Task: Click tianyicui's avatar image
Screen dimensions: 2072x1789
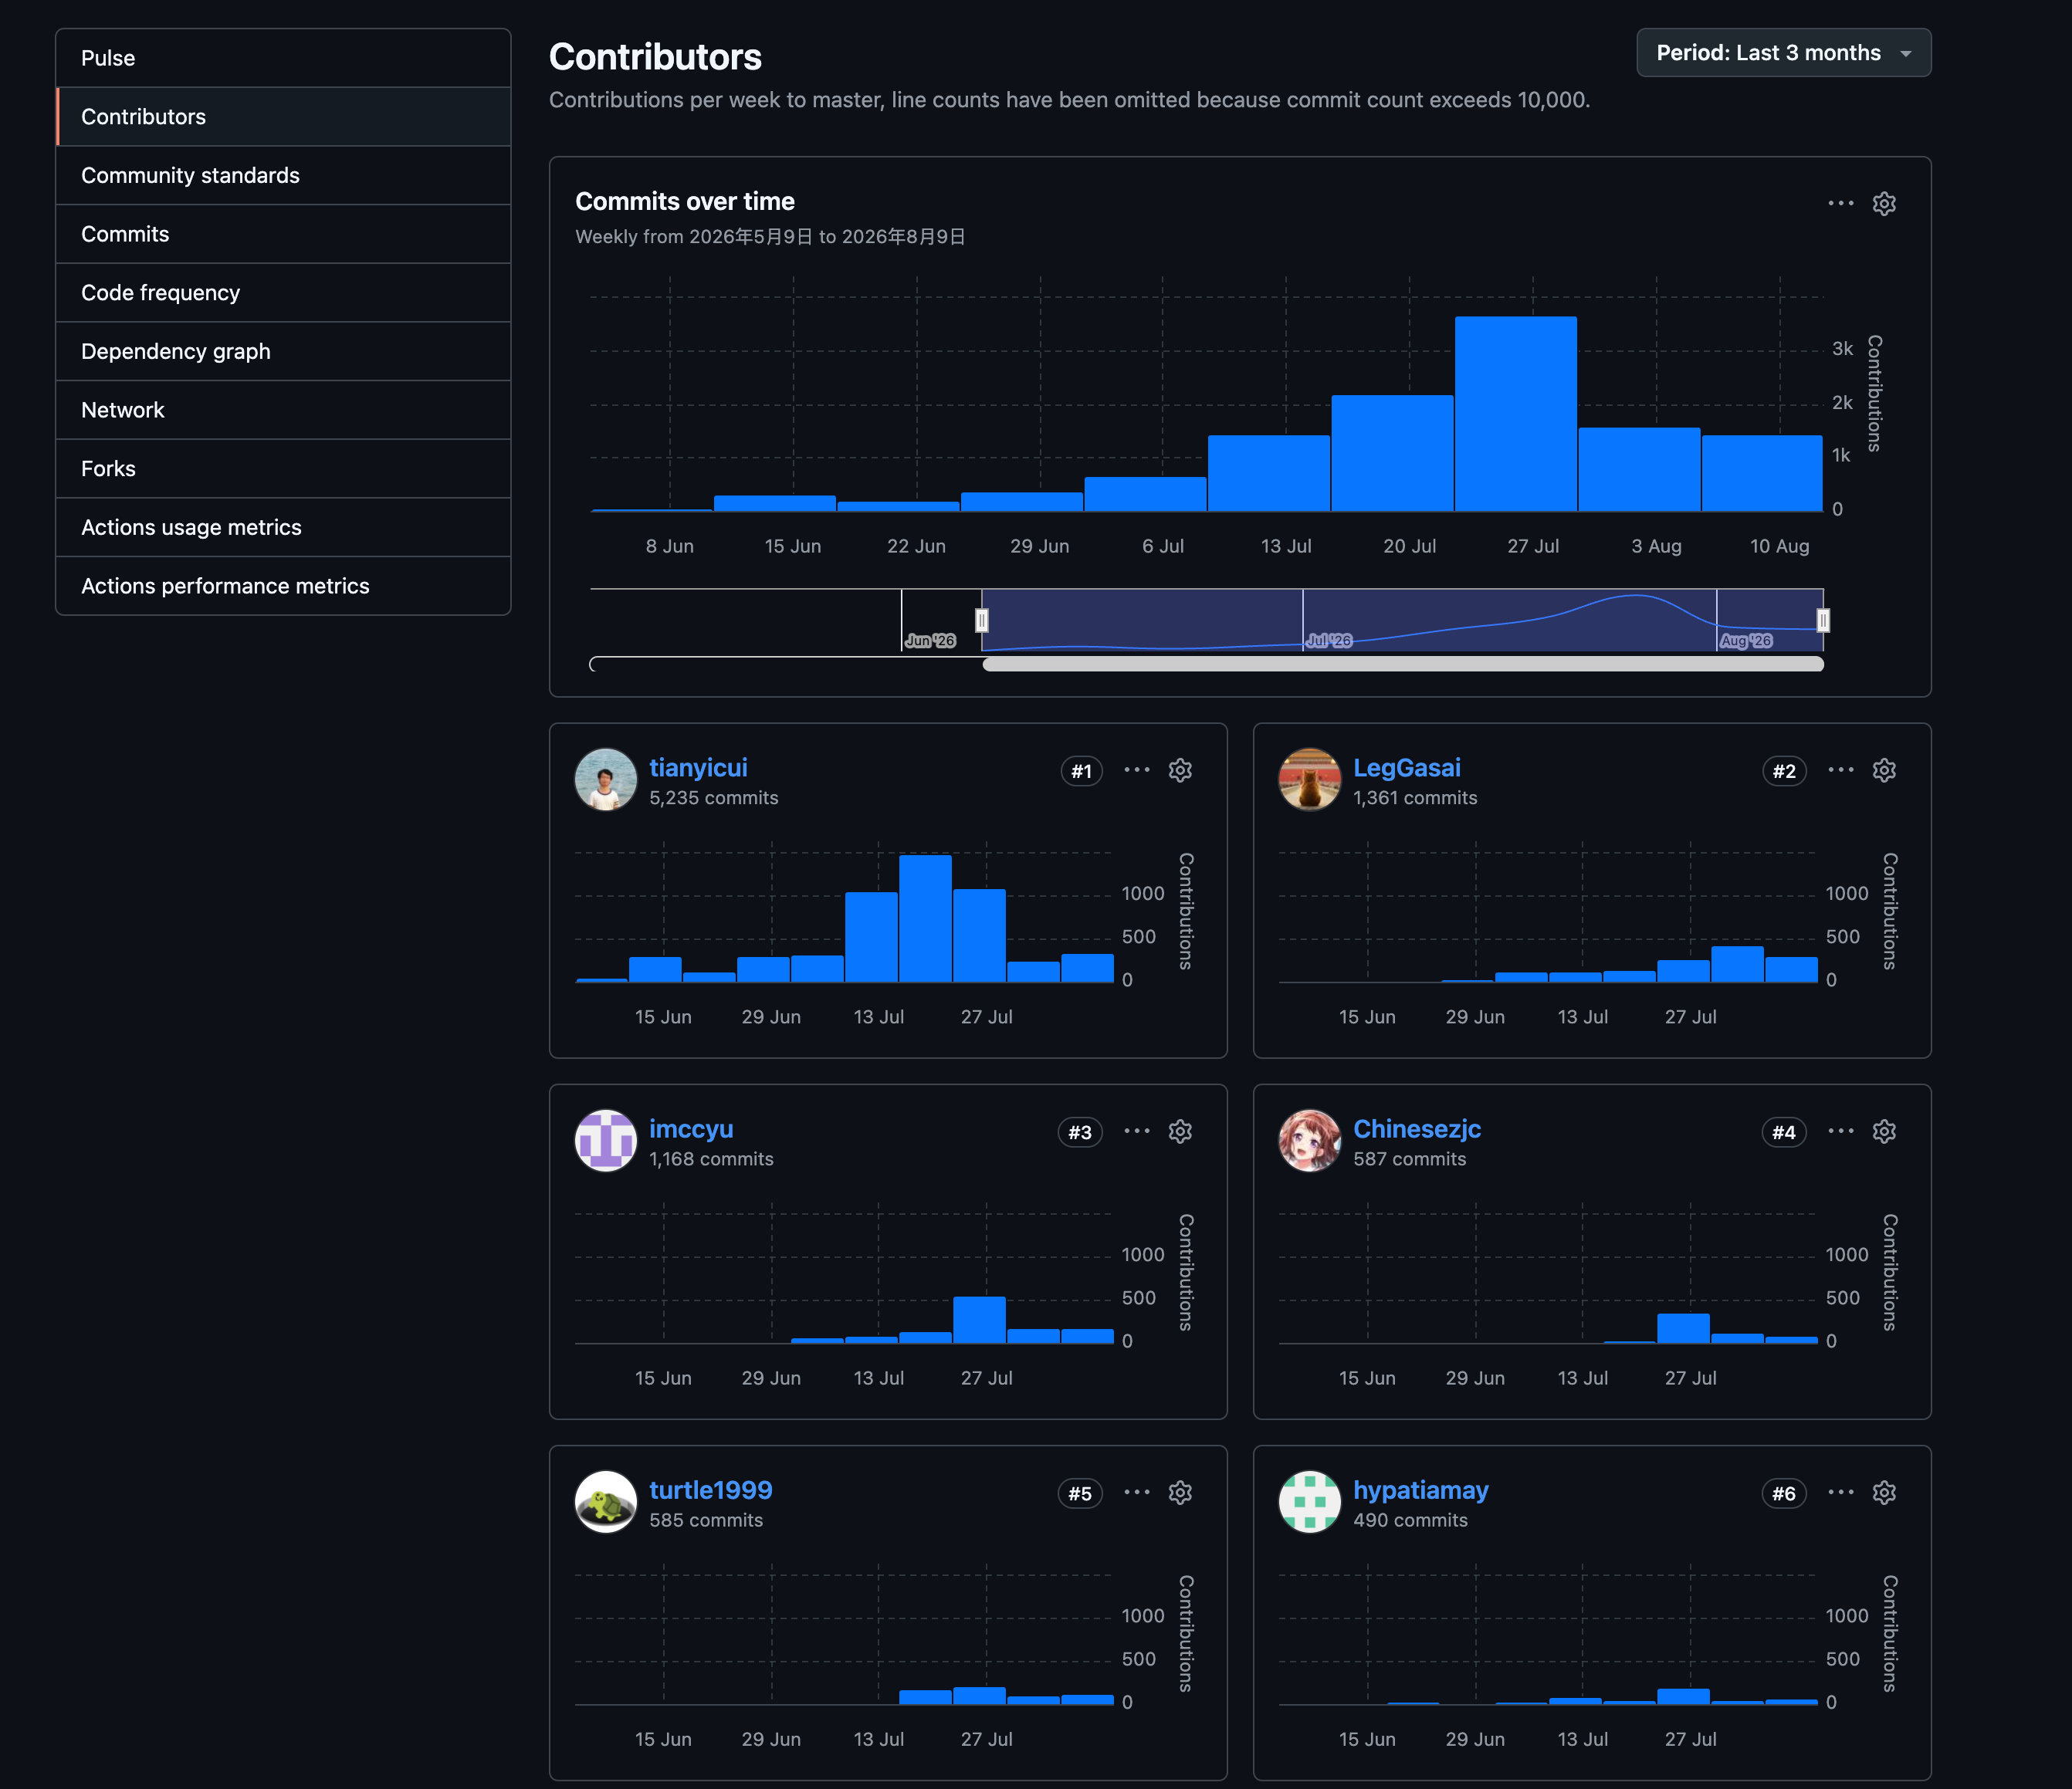Action: tap(606, 779)
